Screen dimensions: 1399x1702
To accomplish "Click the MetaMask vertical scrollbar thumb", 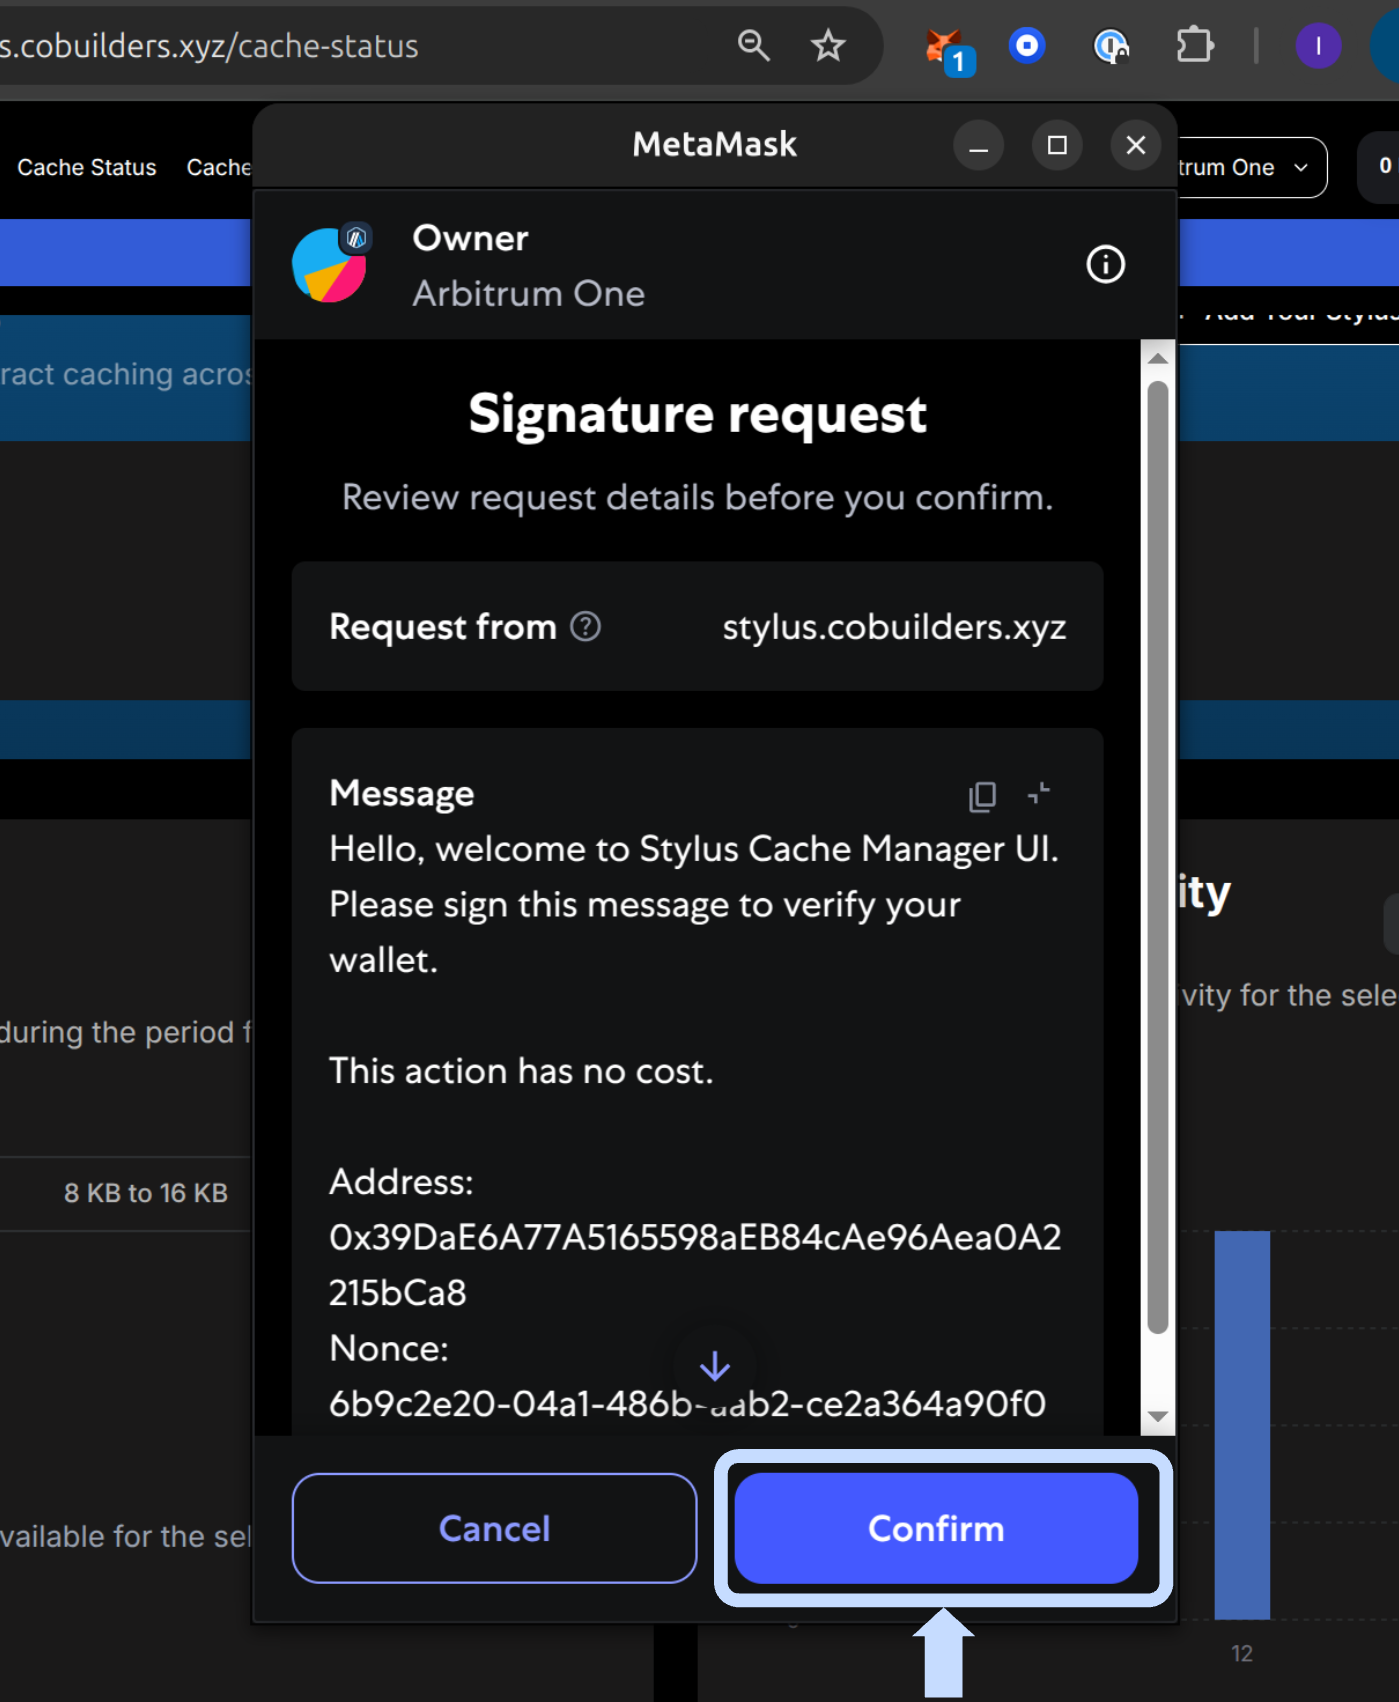I will [x=1158, y=858].
